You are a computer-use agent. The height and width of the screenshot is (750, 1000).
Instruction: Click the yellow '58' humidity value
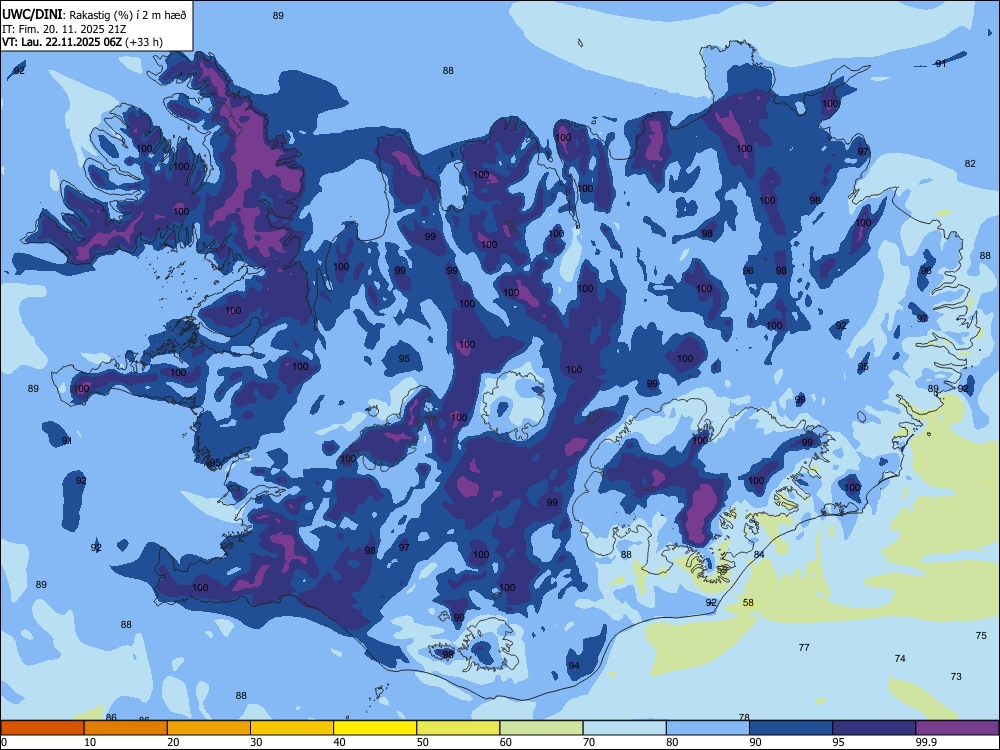pos(749,602)
